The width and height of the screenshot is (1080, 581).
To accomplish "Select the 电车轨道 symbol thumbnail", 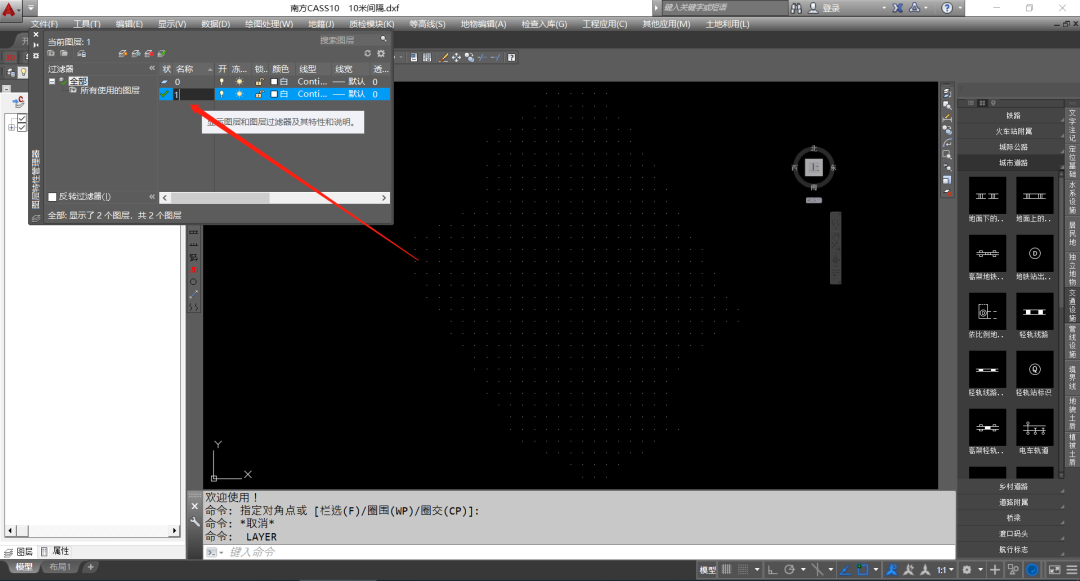I will [1035, 427].
